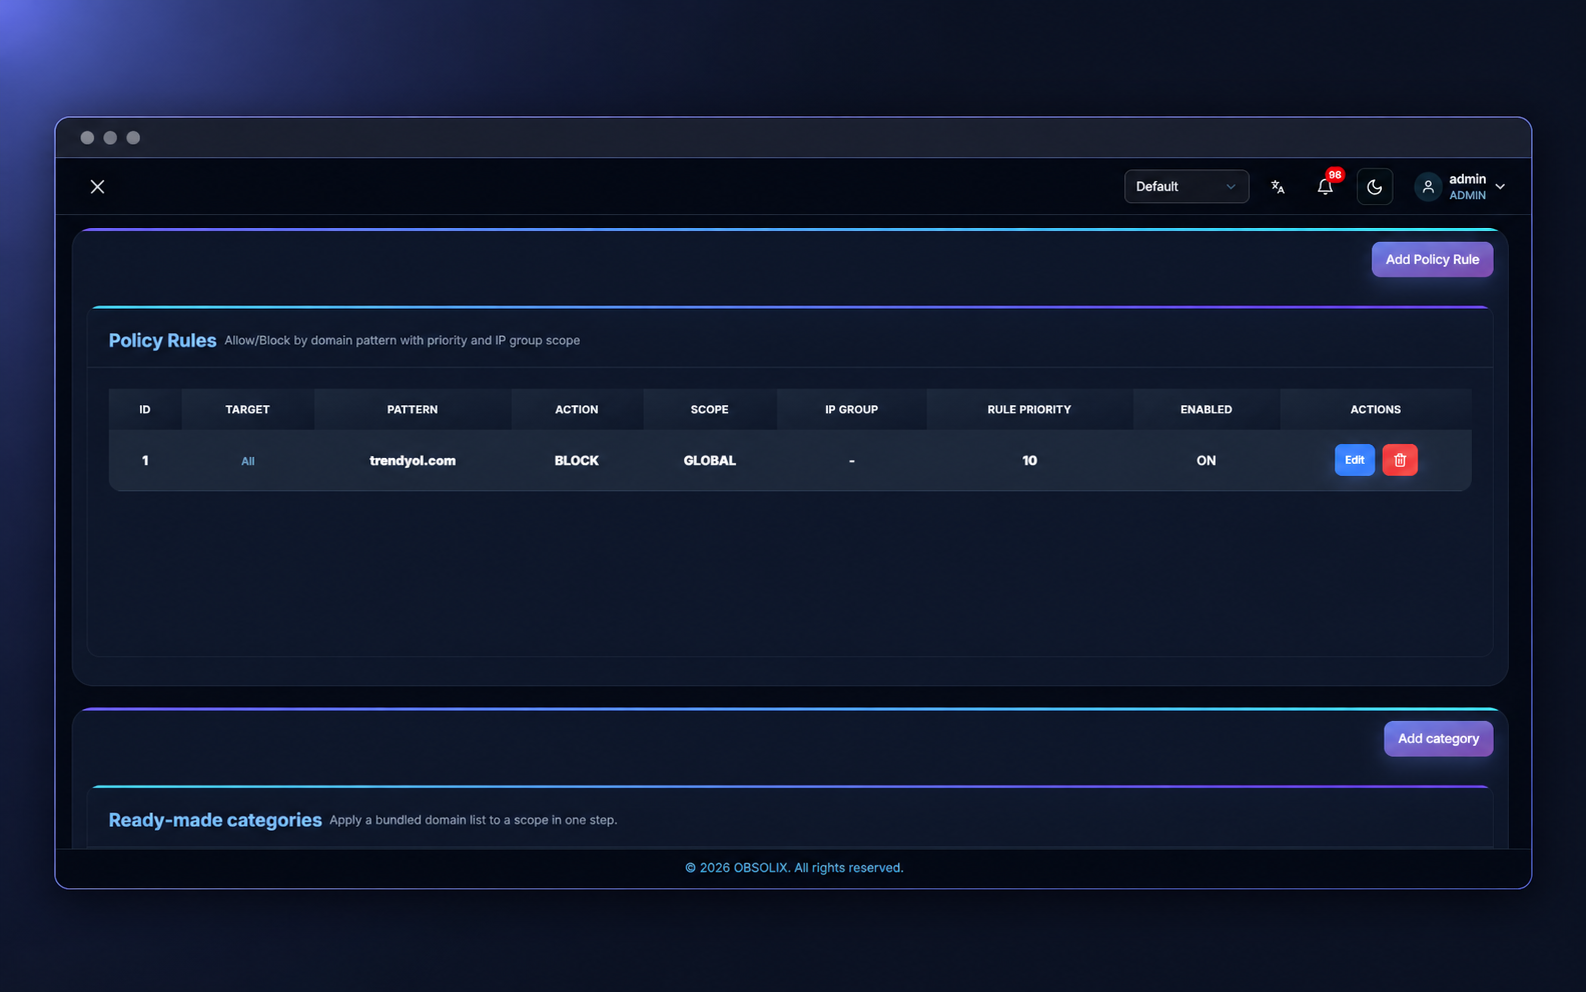Click the All target value
1586x992 pixels.
pyautogui.click(x=248, y=461)
